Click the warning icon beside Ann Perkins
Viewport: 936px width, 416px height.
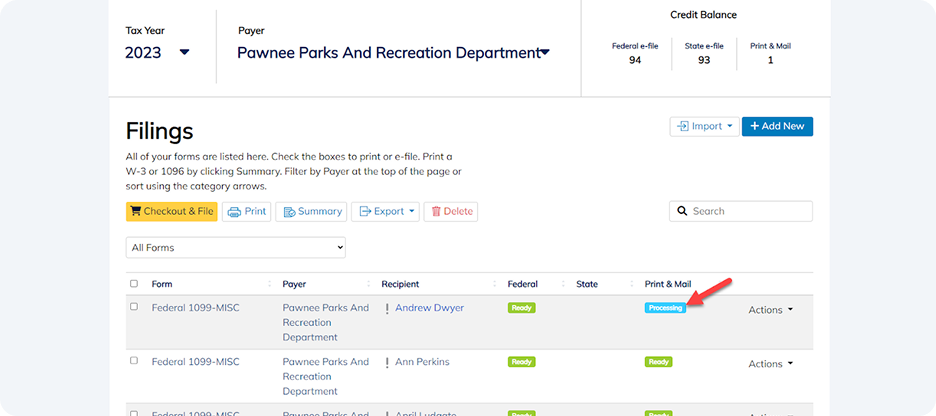click(x=387, y=362)
